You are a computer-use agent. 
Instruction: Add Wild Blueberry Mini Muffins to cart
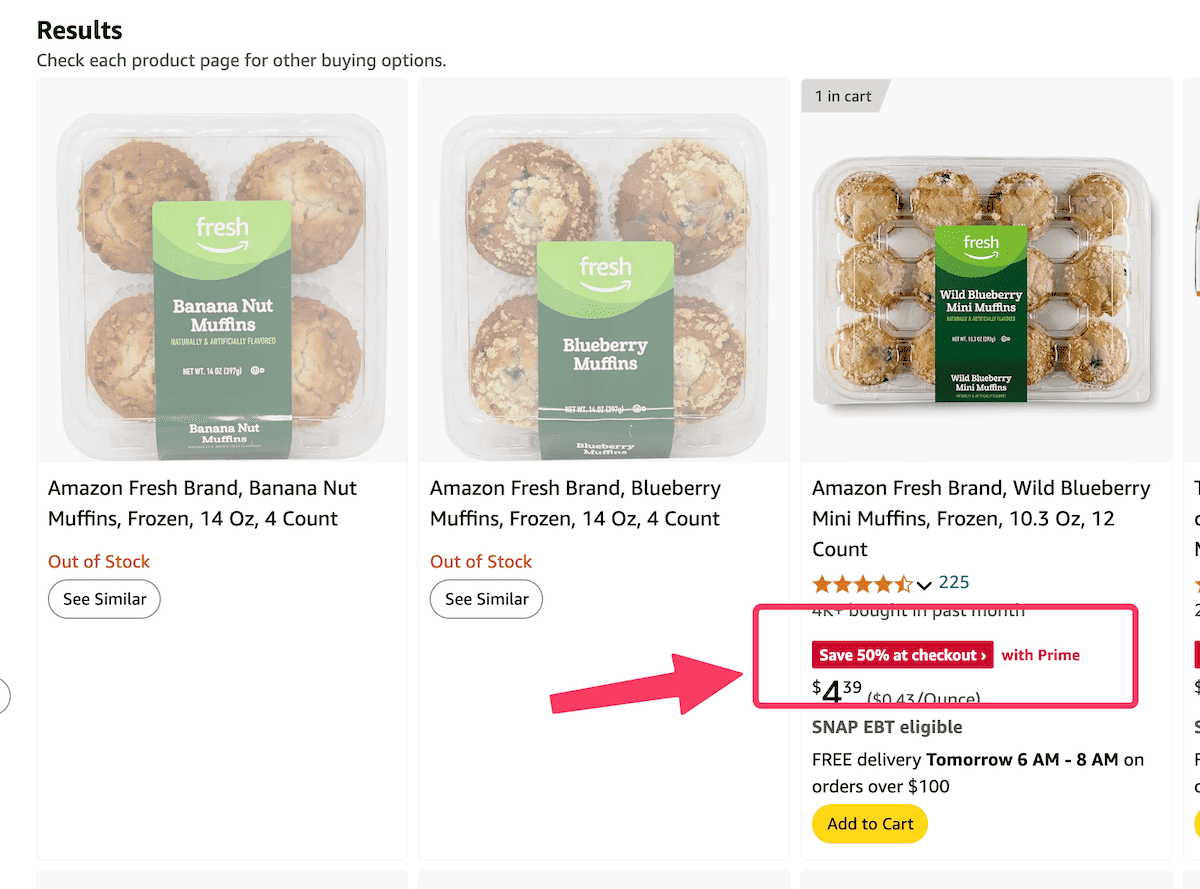click(869, 824)
